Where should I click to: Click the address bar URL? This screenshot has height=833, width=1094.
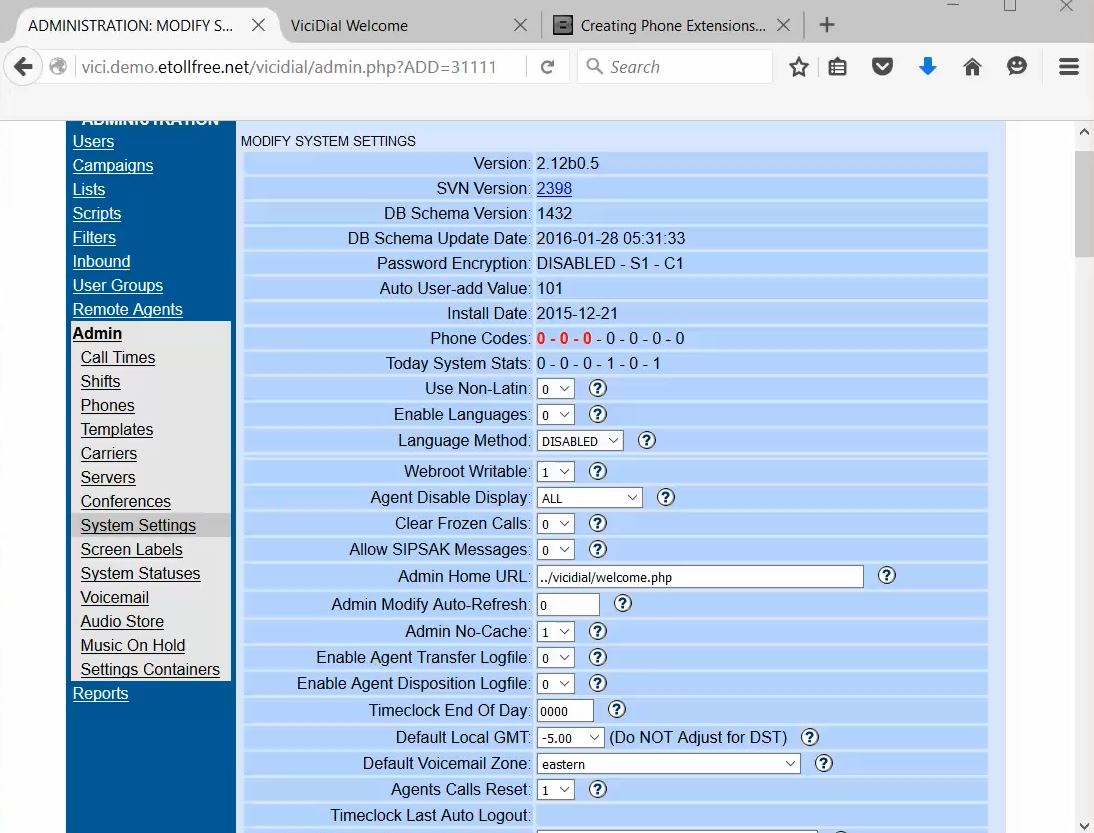[289, 67]
